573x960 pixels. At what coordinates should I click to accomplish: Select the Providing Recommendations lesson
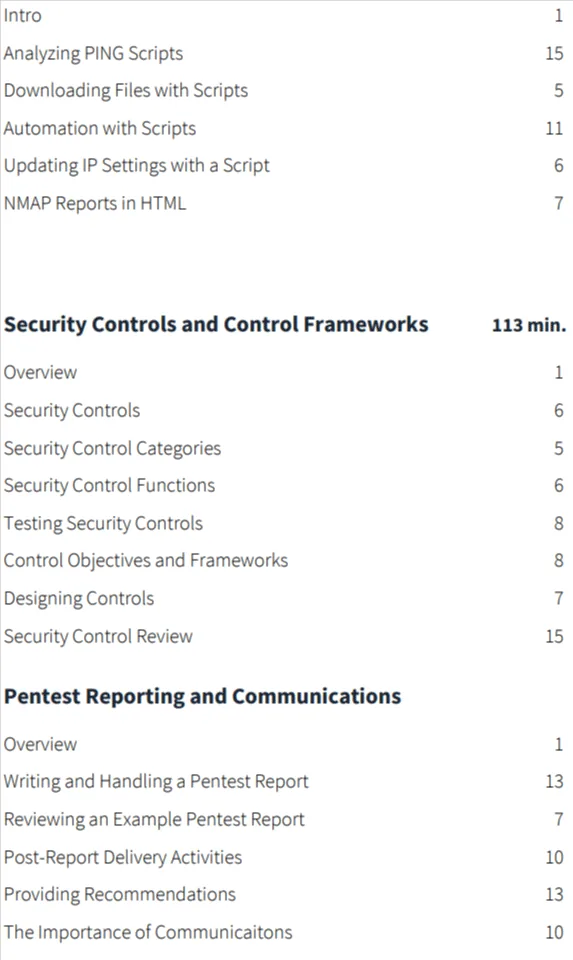tap(120, 894)
